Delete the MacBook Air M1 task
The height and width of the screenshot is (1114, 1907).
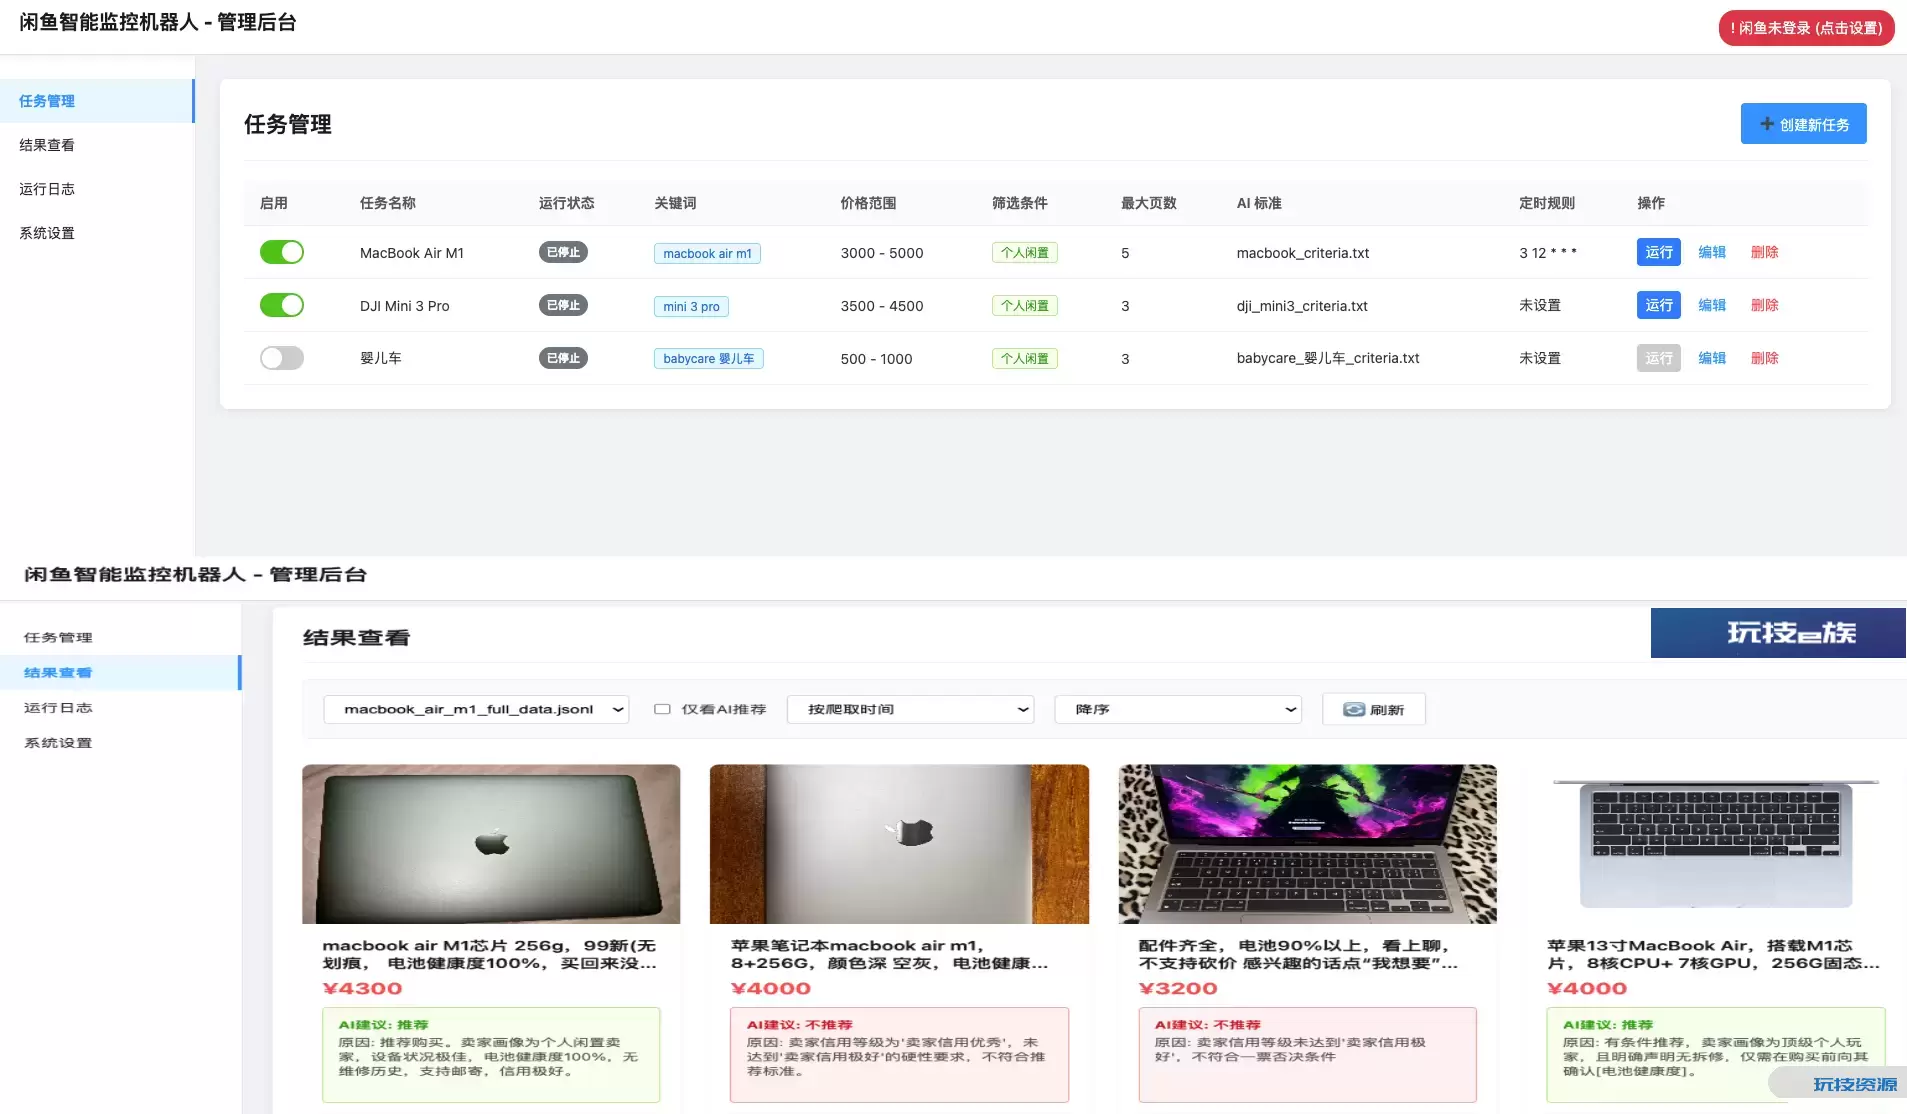tap(1765, 252)
